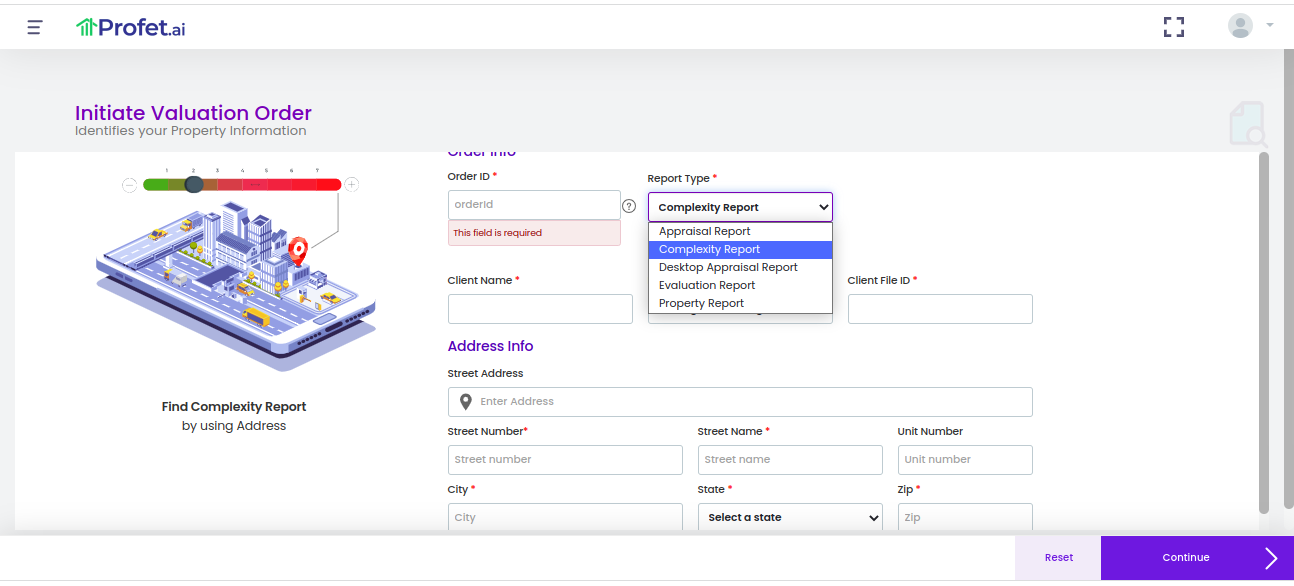
Task: Click the plus control on the complexity gauge
Action: pos(351,184)
